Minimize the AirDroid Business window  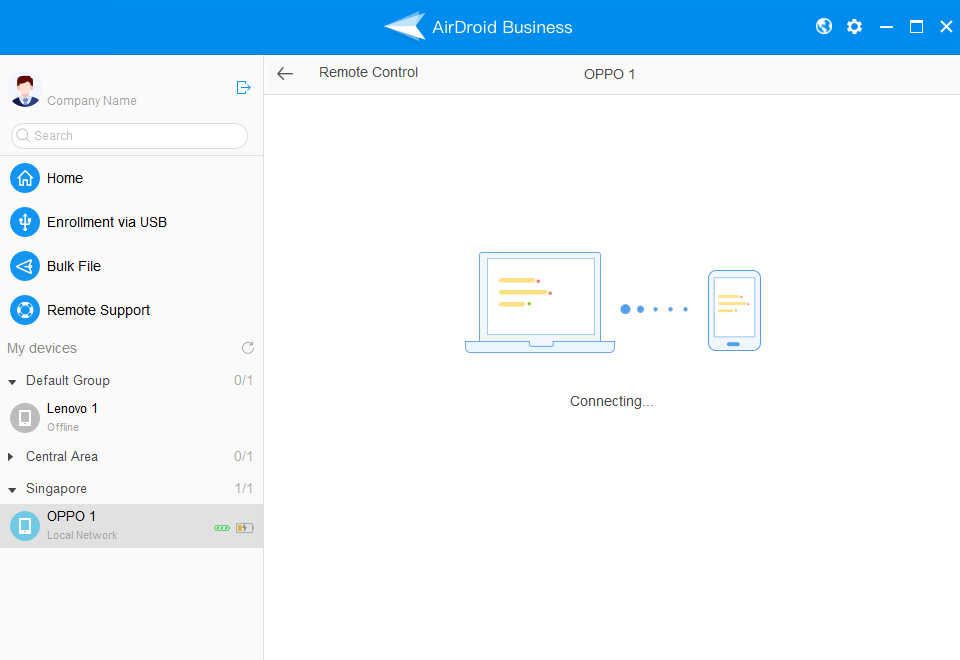click(886, 27)
